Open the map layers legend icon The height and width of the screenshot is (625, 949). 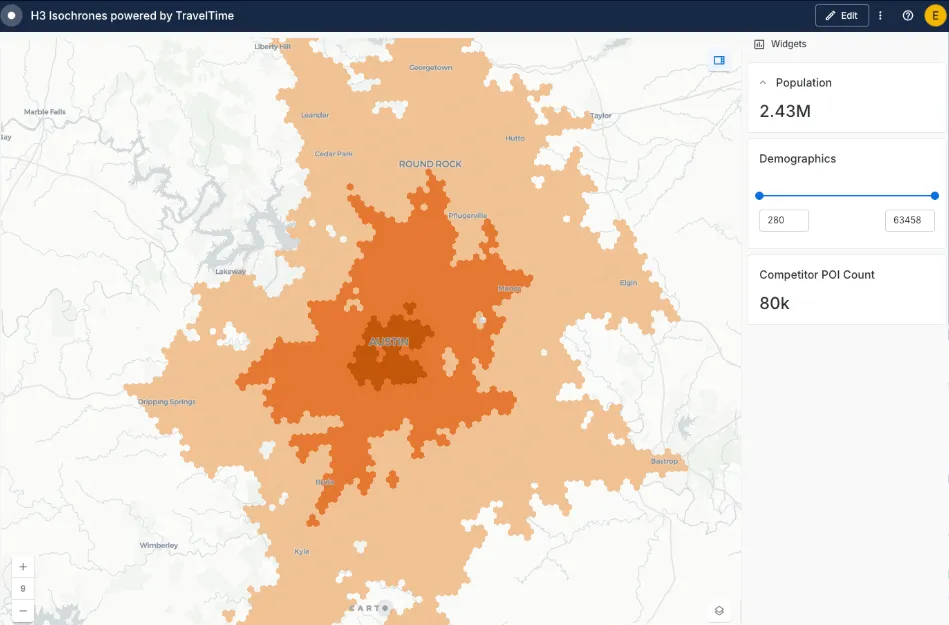click(x=719, y=611)
